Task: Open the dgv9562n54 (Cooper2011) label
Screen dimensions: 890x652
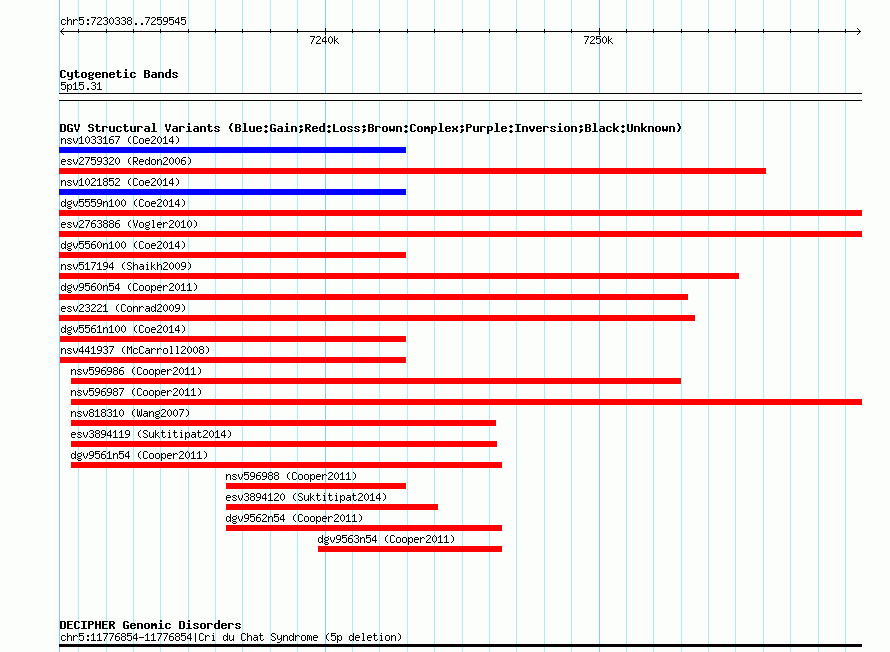Action: point(294,518)
